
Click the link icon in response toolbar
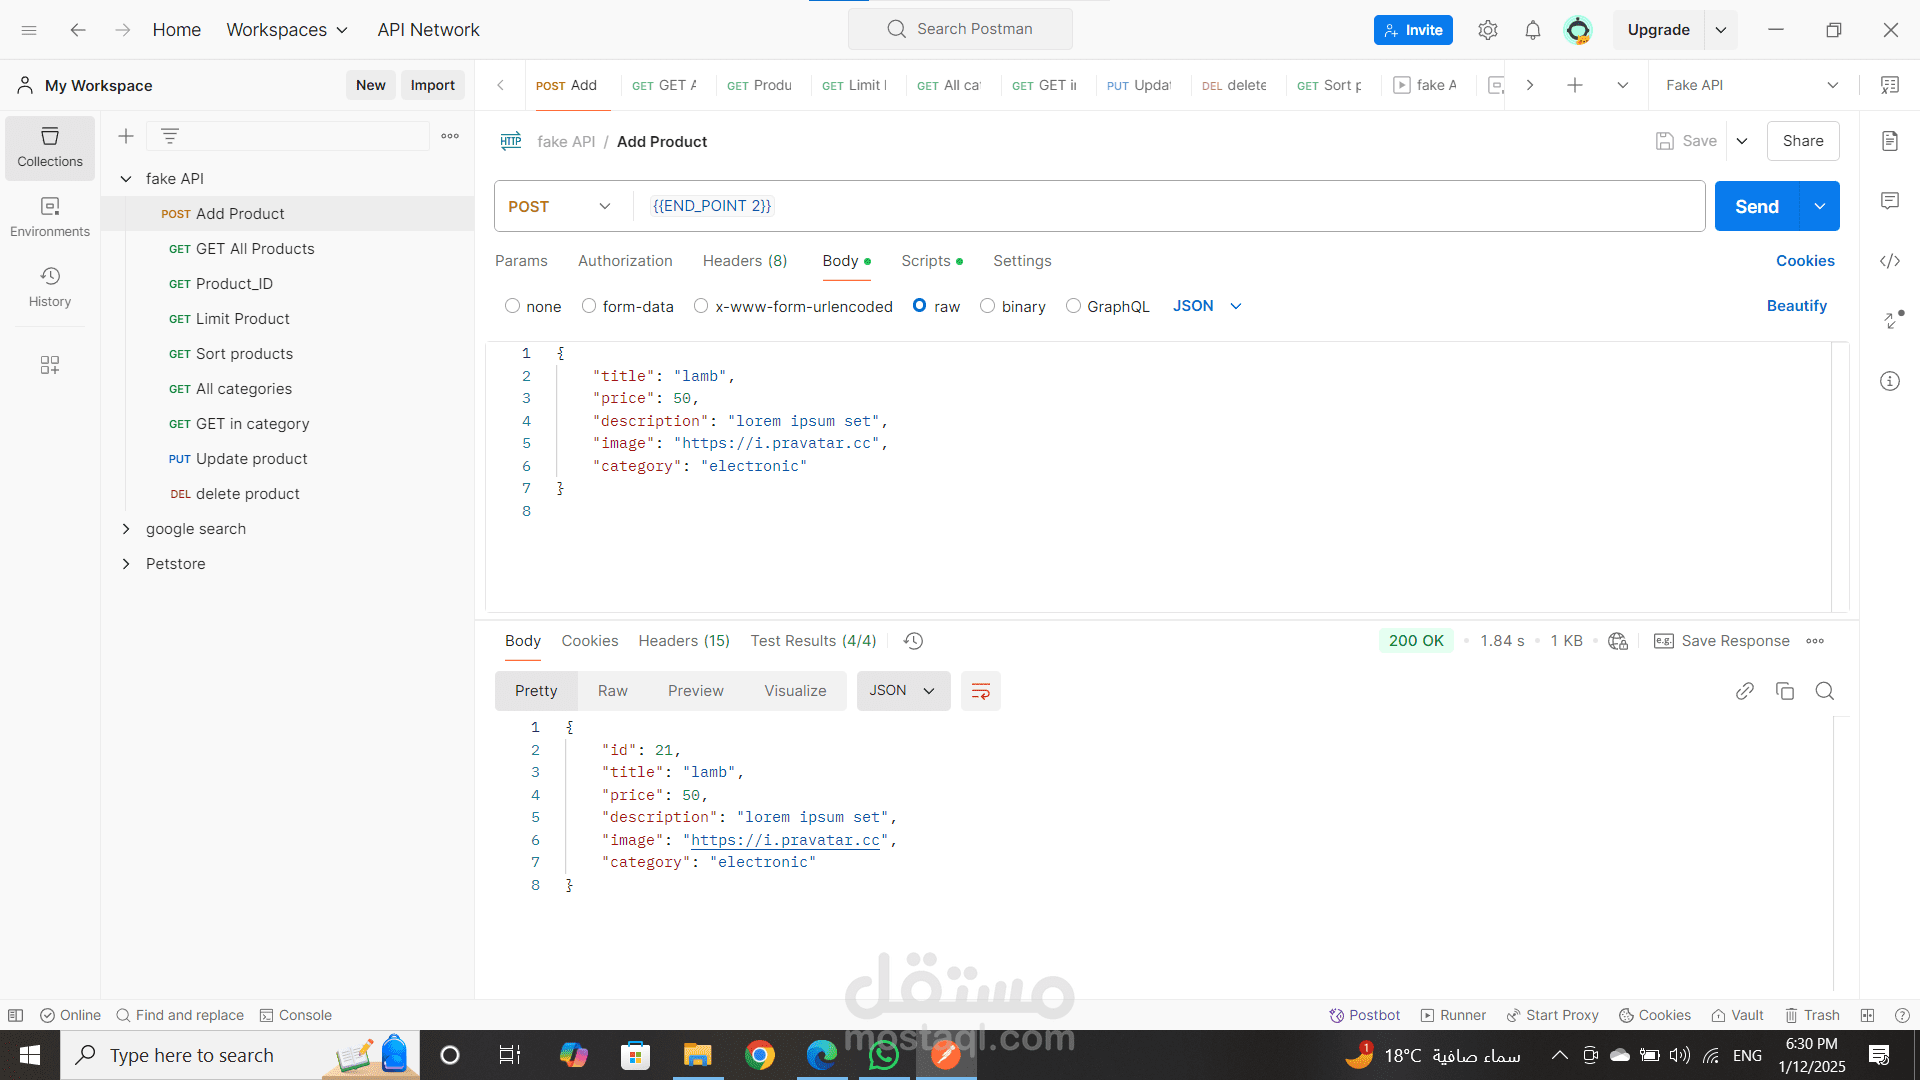pos(1745,690)
